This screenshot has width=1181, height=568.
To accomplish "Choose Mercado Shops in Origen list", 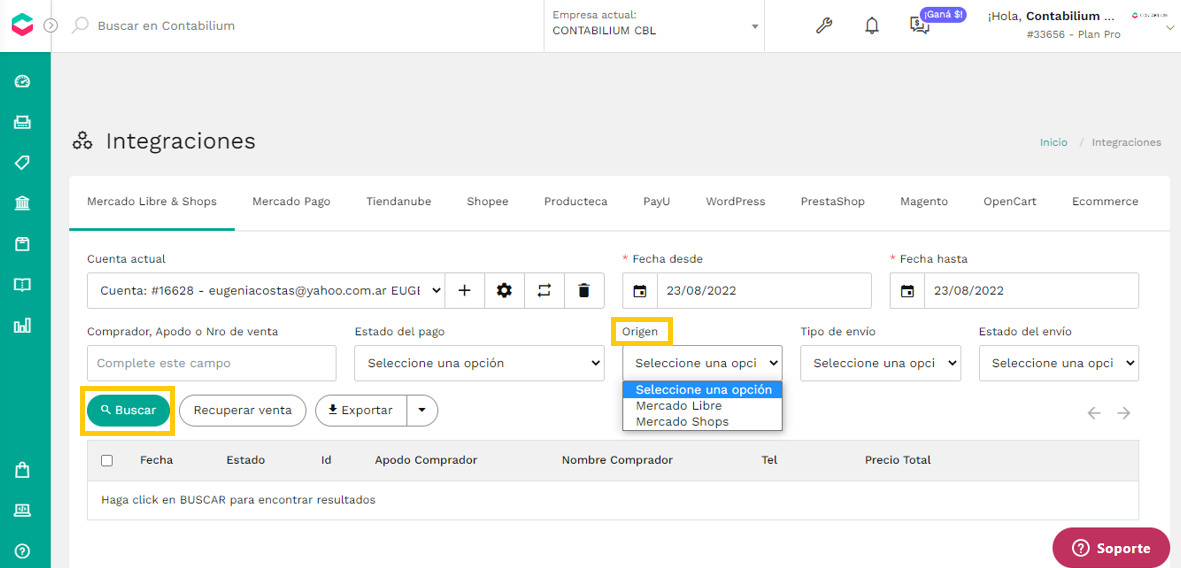I will 702,422.
